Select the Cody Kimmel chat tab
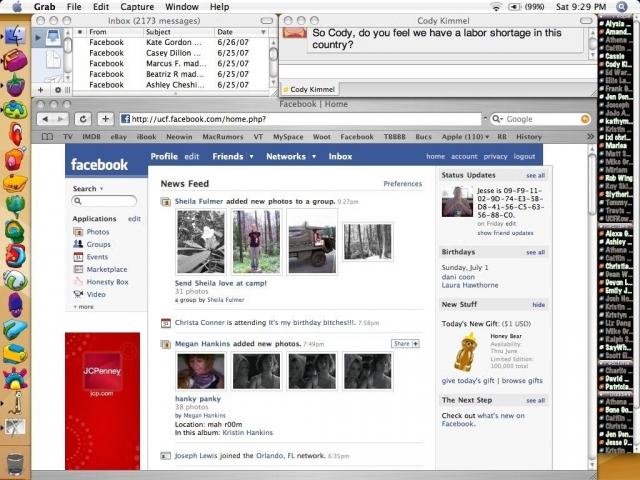The image size is (640, 480). (x=309, y=89)
